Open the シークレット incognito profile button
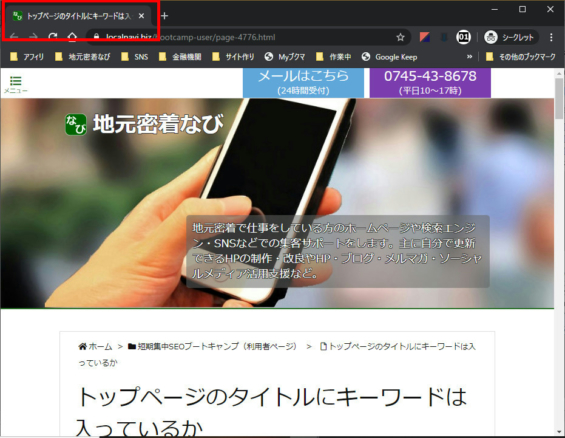This screenshot has height=438, width=565. pos(511,37)
